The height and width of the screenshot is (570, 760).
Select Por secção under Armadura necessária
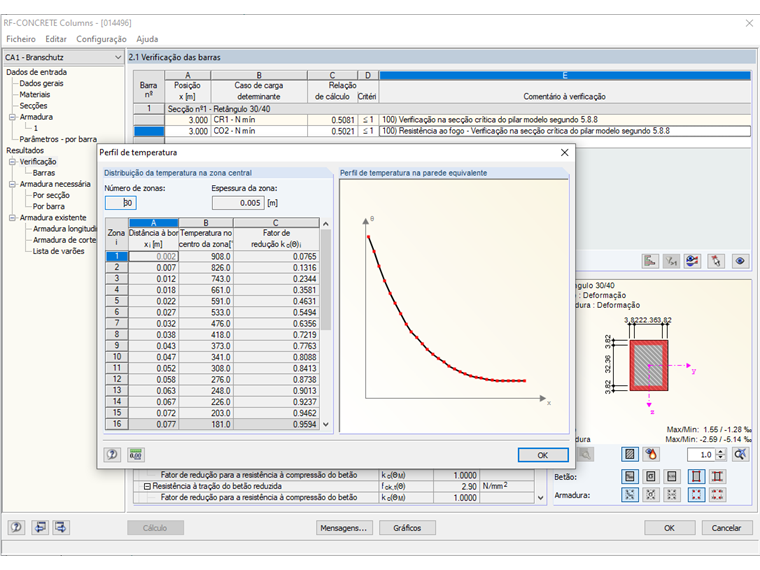(x=51, y=195)
